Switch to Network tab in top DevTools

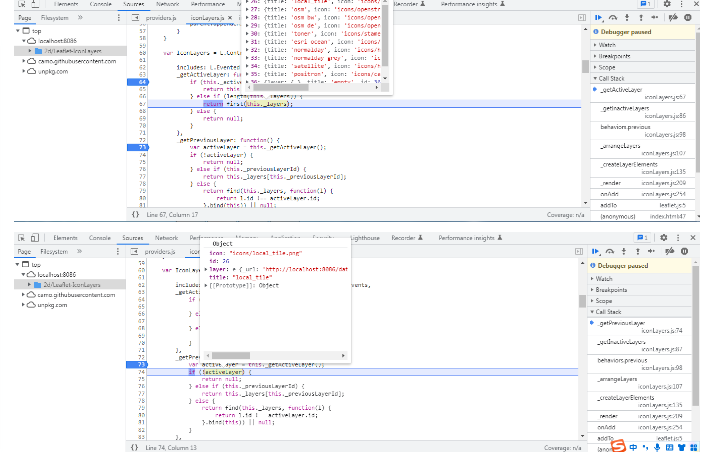pos(167,4)
